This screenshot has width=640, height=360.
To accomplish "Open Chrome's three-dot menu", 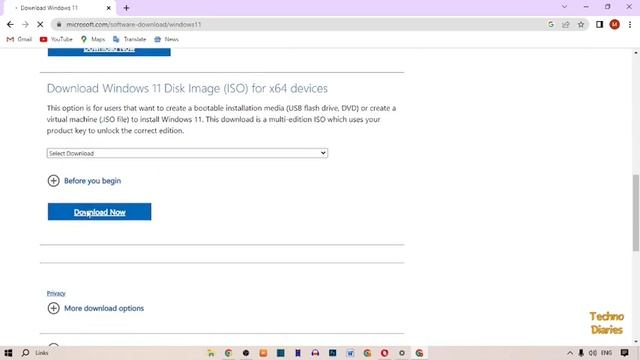I will (630, 24).
